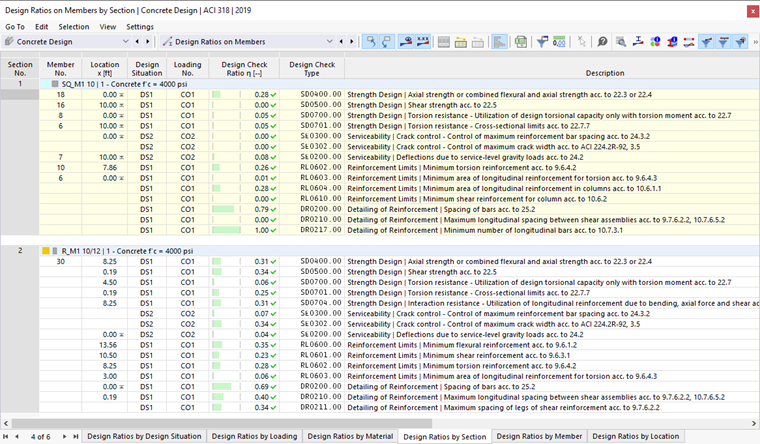This screenshot has height=444, width=760.
Task: Select section number 2 row header
Action: pyautogui.click(x=20, y=251)
